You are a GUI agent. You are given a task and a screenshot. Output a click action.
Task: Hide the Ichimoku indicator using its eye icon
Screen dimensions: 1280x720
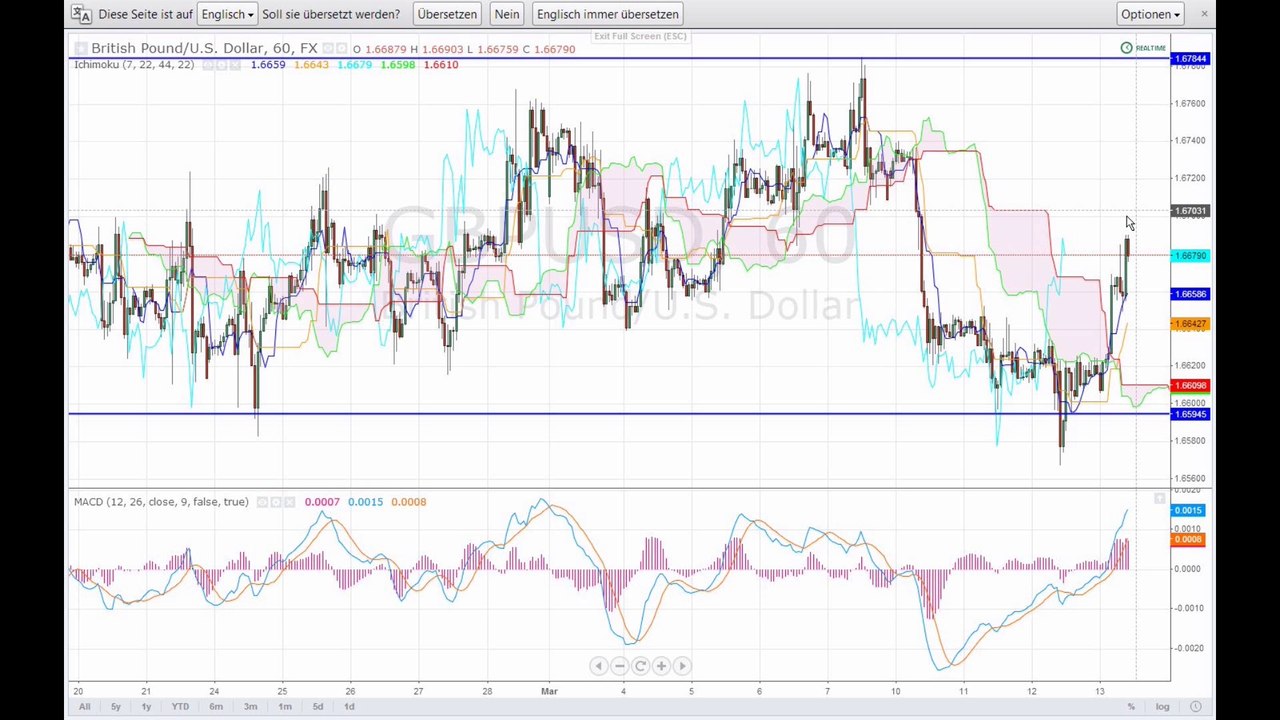point(209,65)
